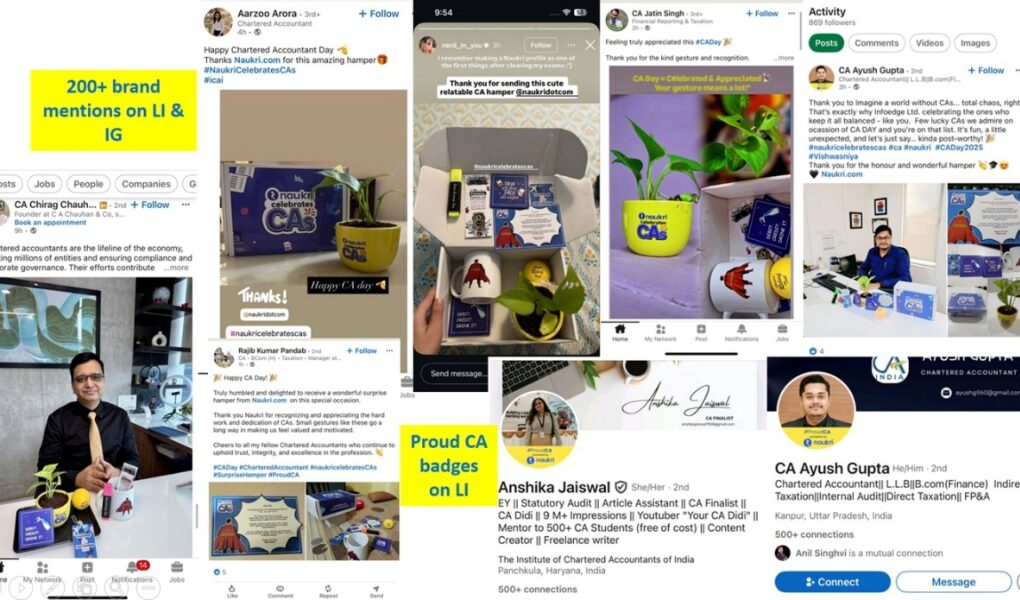Open Jobs briefcase icon under Jatin's post
Screen dimensions: 1020x600
(x=782, y=332)
